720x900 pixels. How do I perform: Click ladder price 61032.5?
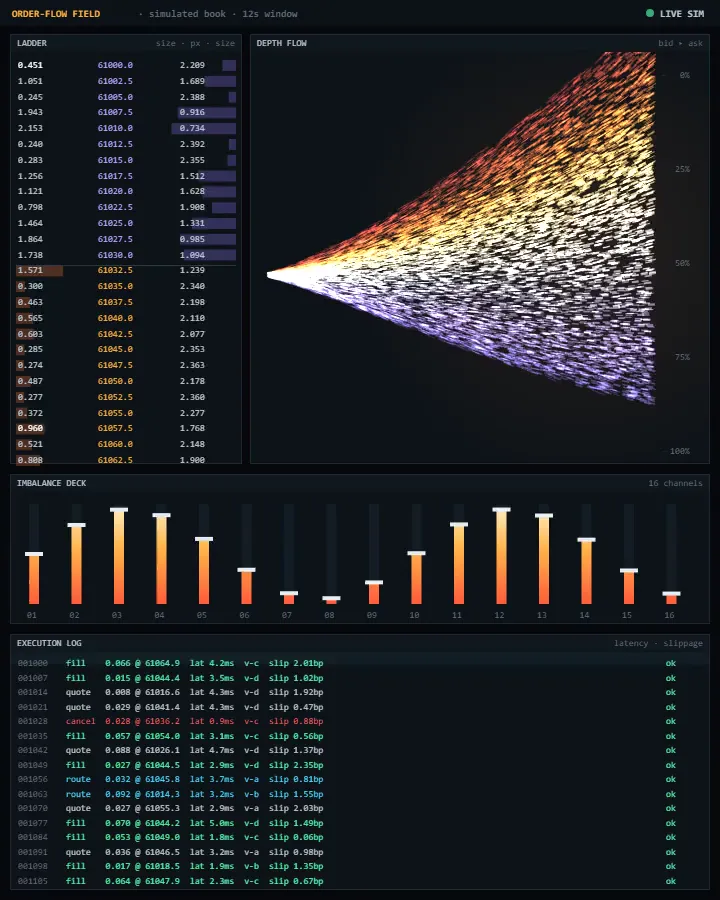pos(115,270)
